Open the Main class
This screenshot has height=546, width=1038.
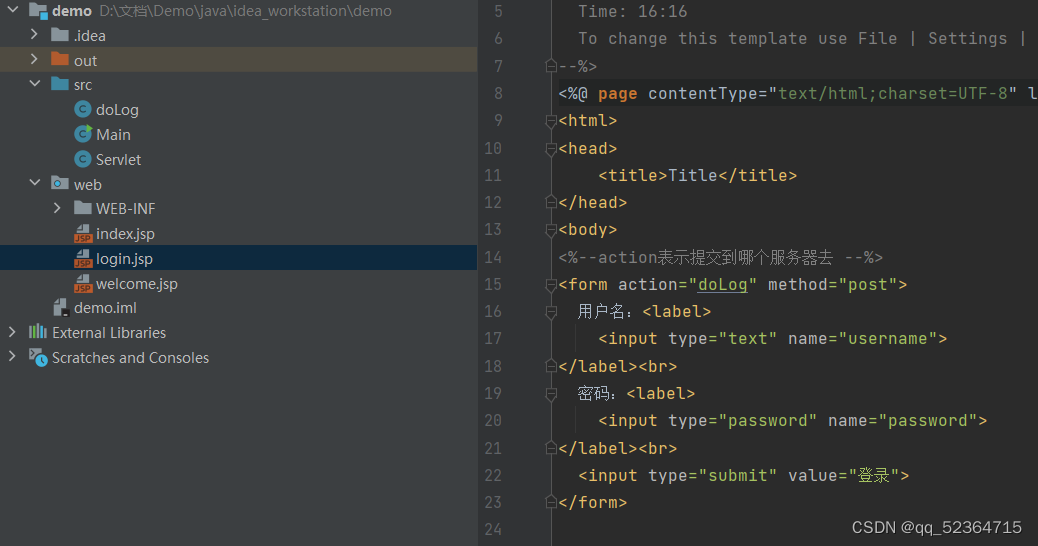(x=113, y=135)
